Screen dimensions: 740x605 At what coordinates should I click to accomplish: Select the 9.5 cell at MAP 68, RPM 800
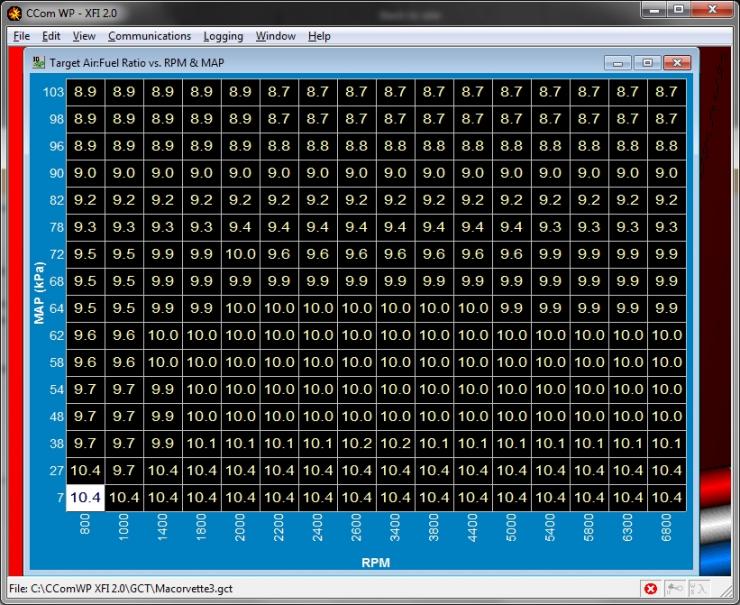[x=85, y=281]
